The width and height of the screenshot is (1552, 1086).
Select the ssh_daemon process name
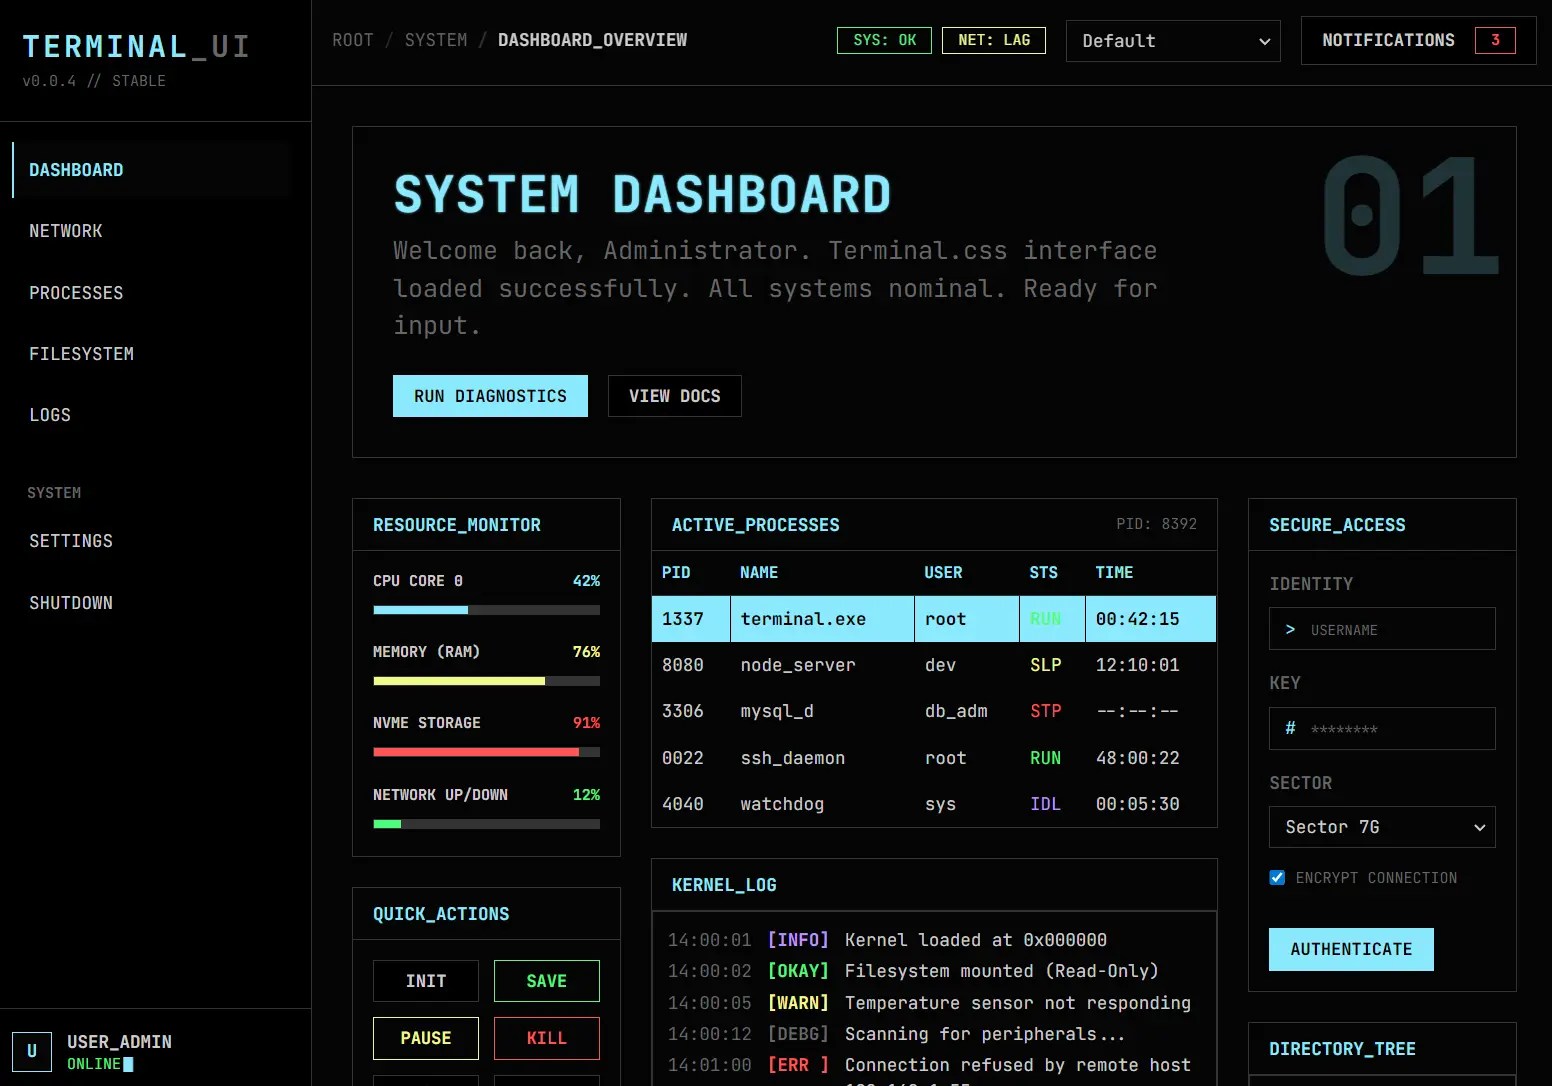click(793, 758)
